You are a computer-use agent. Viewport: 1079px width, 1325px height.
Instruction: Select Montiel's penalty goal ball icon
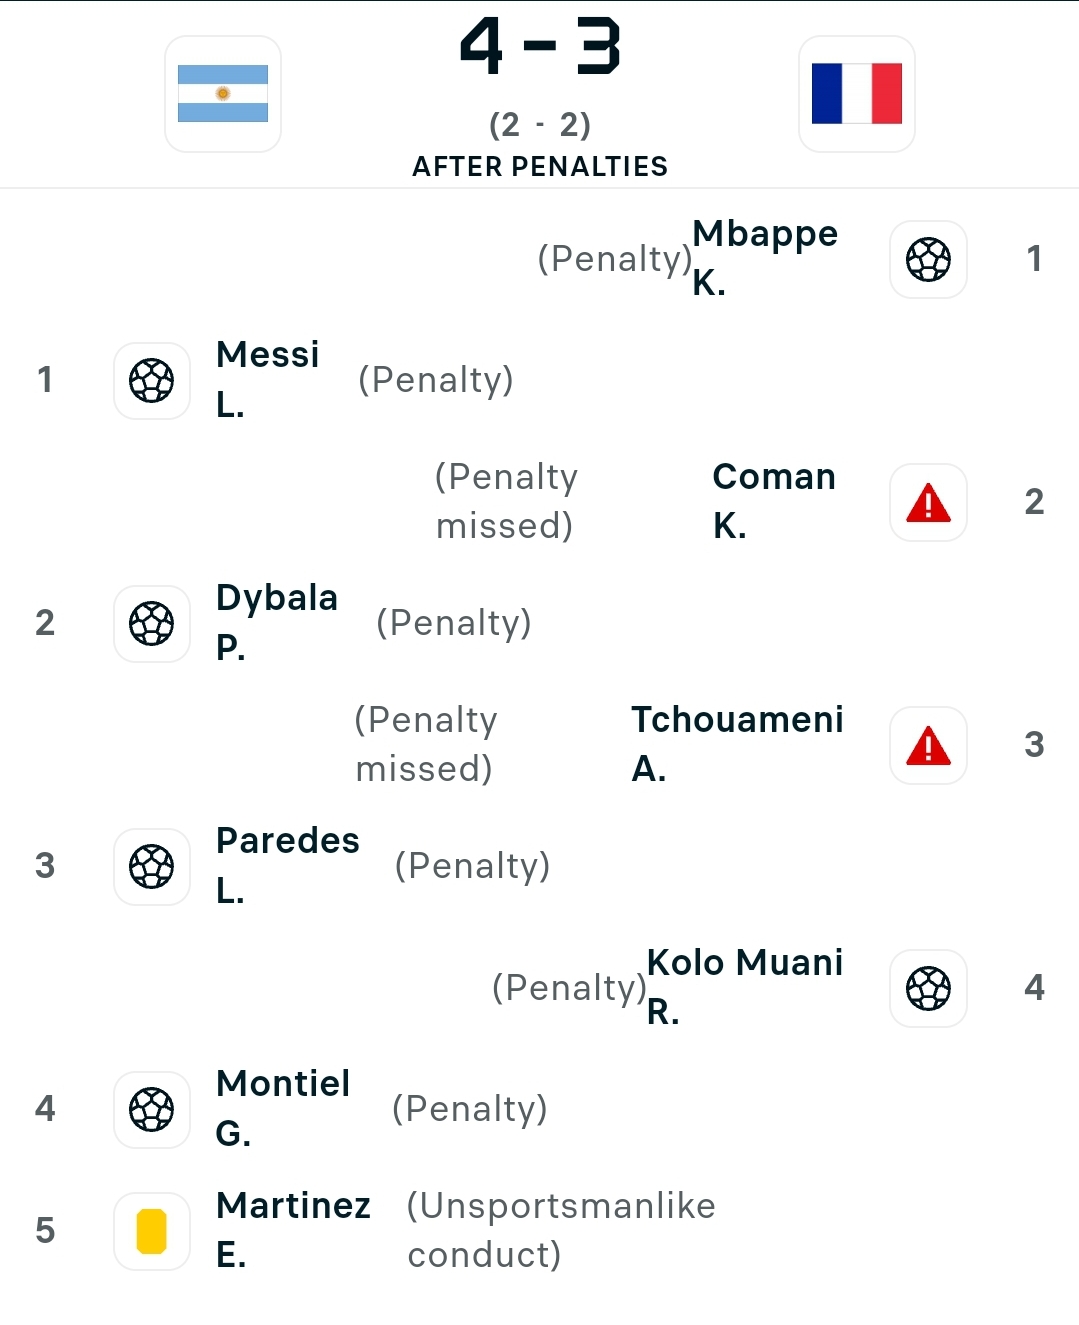152,1110
